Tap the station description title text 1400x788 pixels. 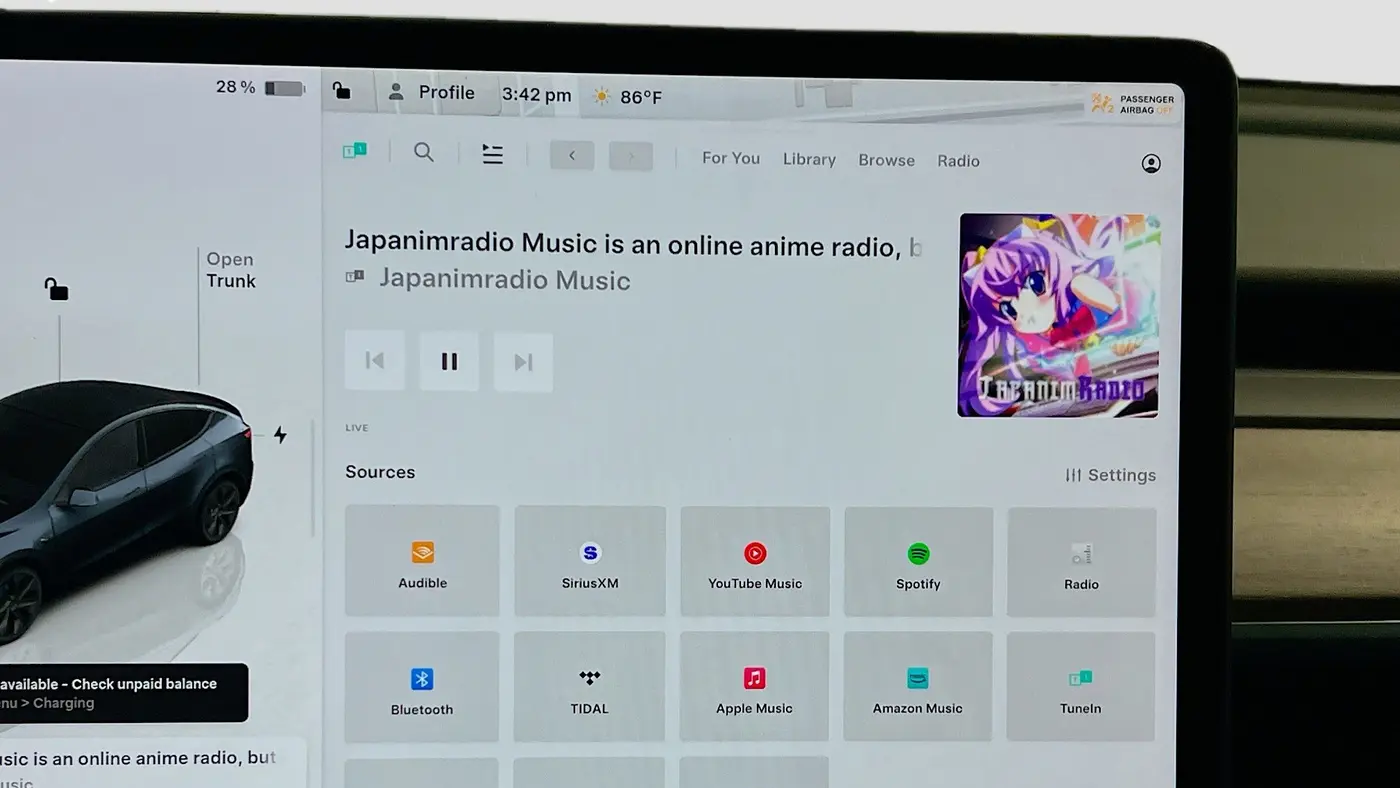click(633, 243)
